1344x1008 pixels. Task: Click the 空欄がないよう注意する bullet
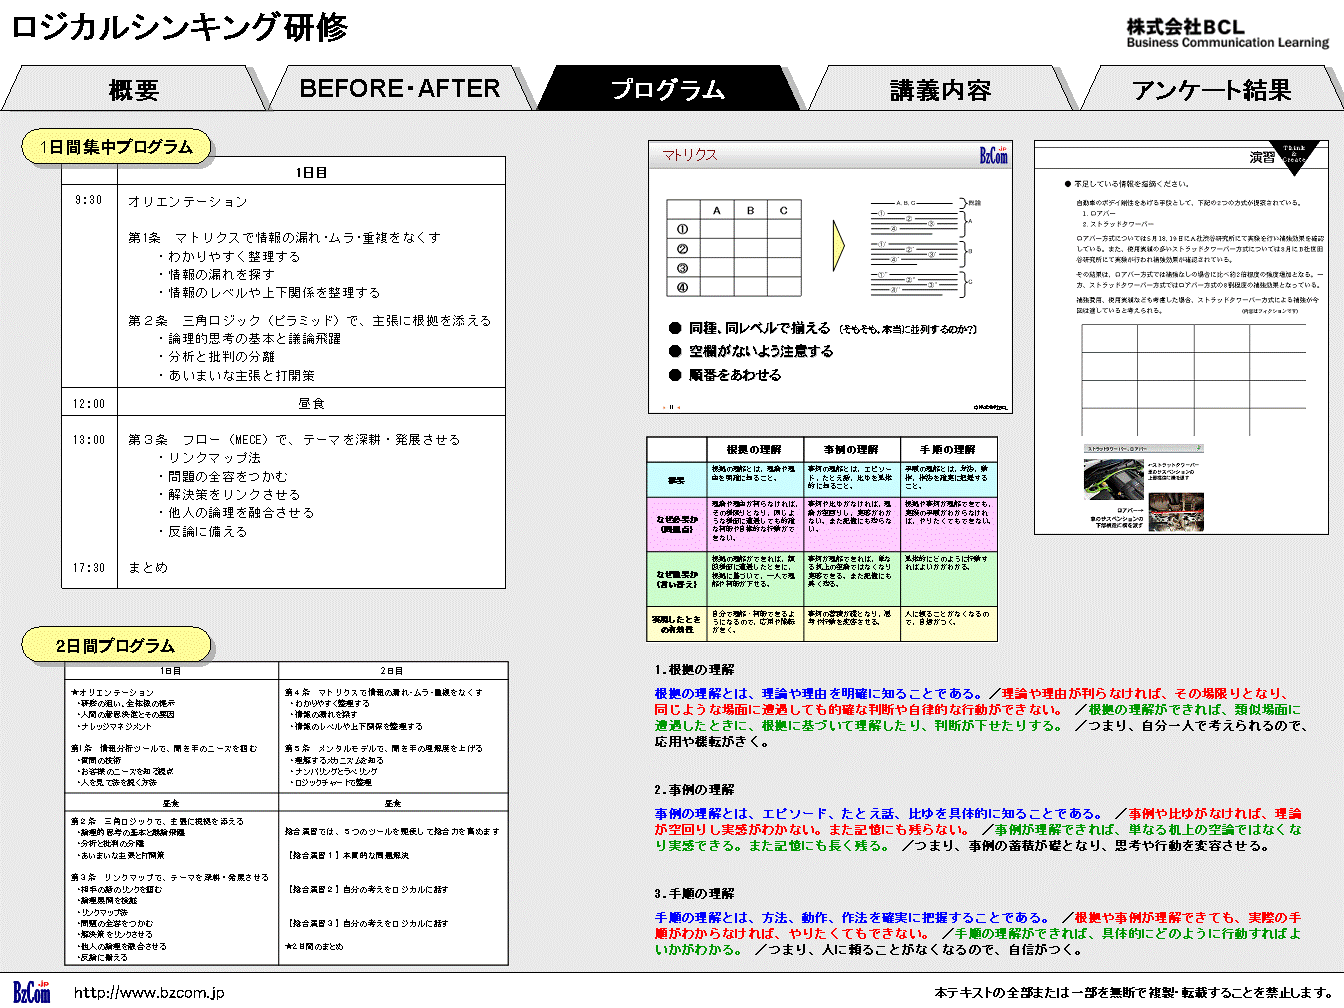752,351
